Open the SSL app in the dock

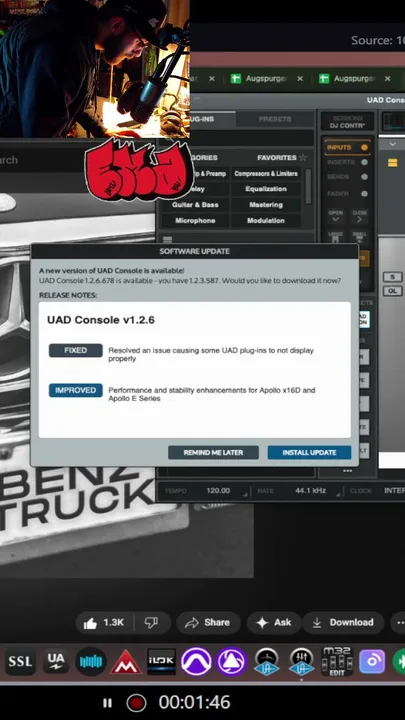[x=20, y=662]
